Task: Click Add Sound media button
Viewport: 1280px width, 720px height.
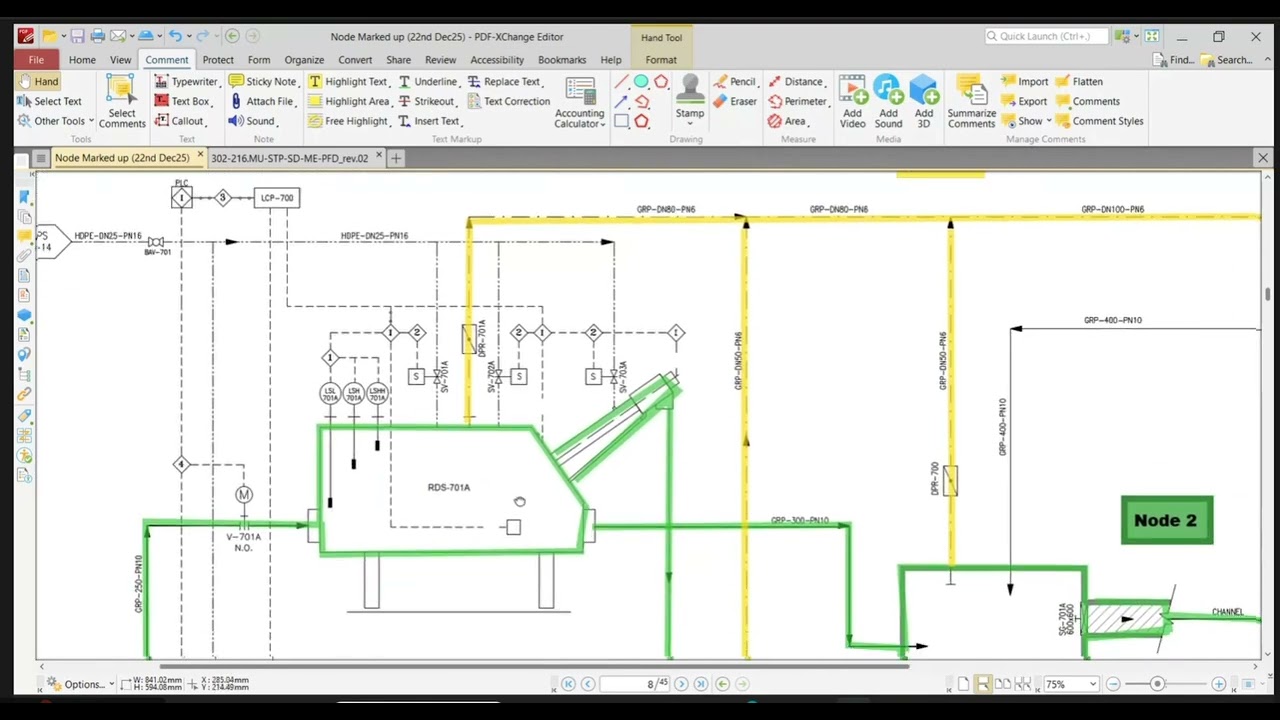Action: 888,102
